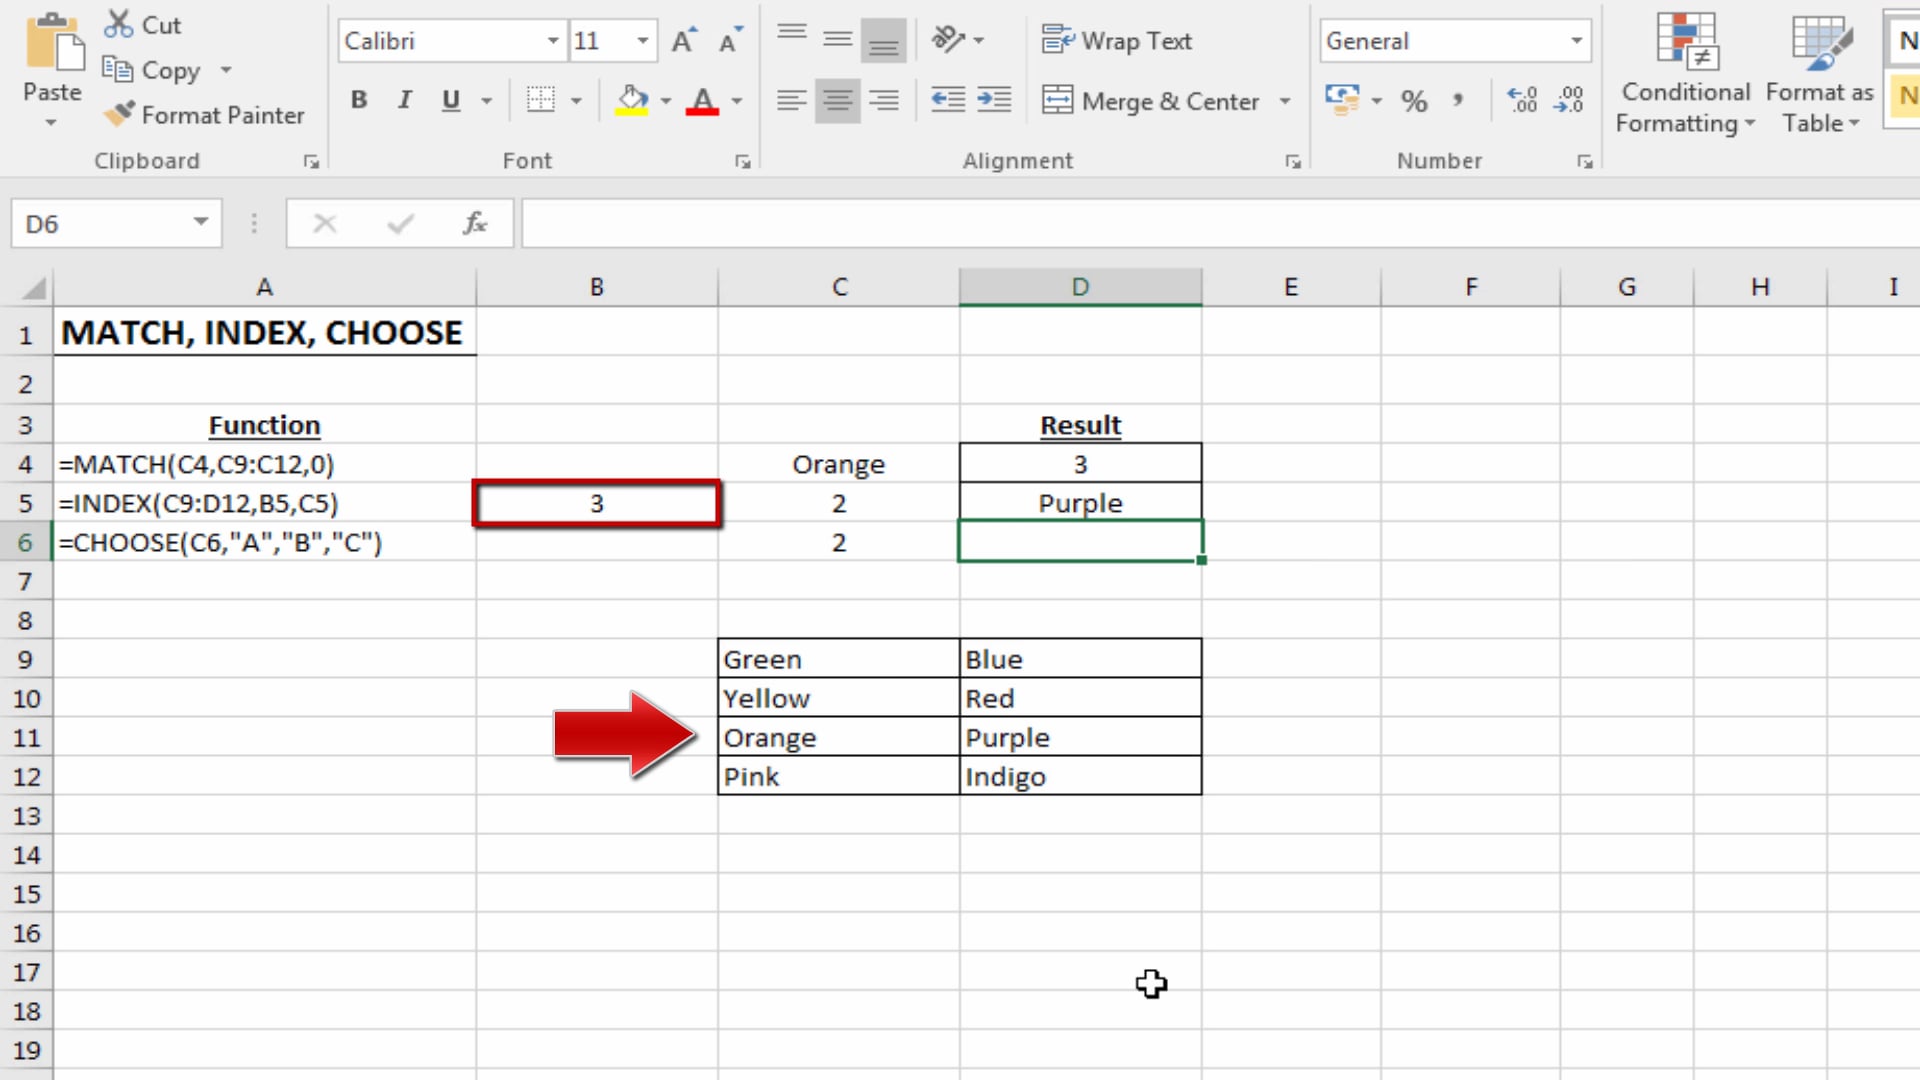Expand the General number format dropdown
The image size is (1920, 1080).
click(x=1576, y=41)
